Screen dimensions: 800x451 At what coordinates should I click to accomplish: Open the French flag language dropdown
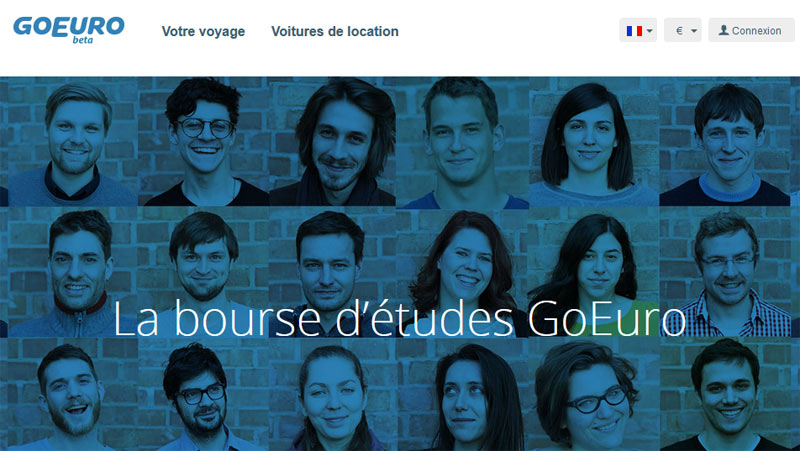coord(638,31)
